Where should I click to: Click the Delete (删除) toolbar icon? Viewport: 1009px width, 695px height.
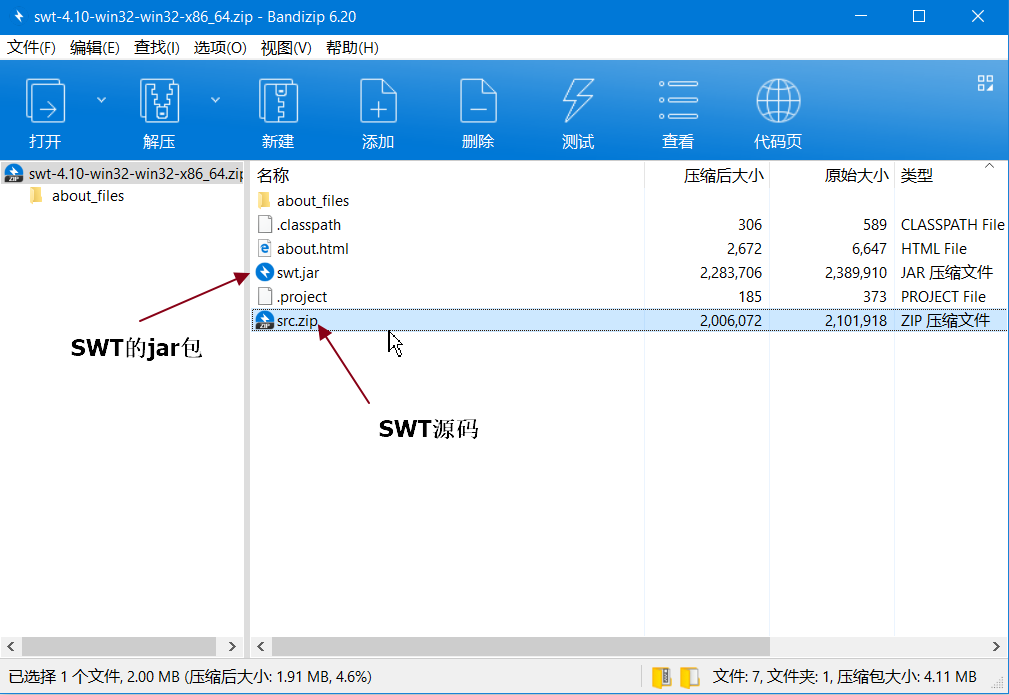point(478,100)
